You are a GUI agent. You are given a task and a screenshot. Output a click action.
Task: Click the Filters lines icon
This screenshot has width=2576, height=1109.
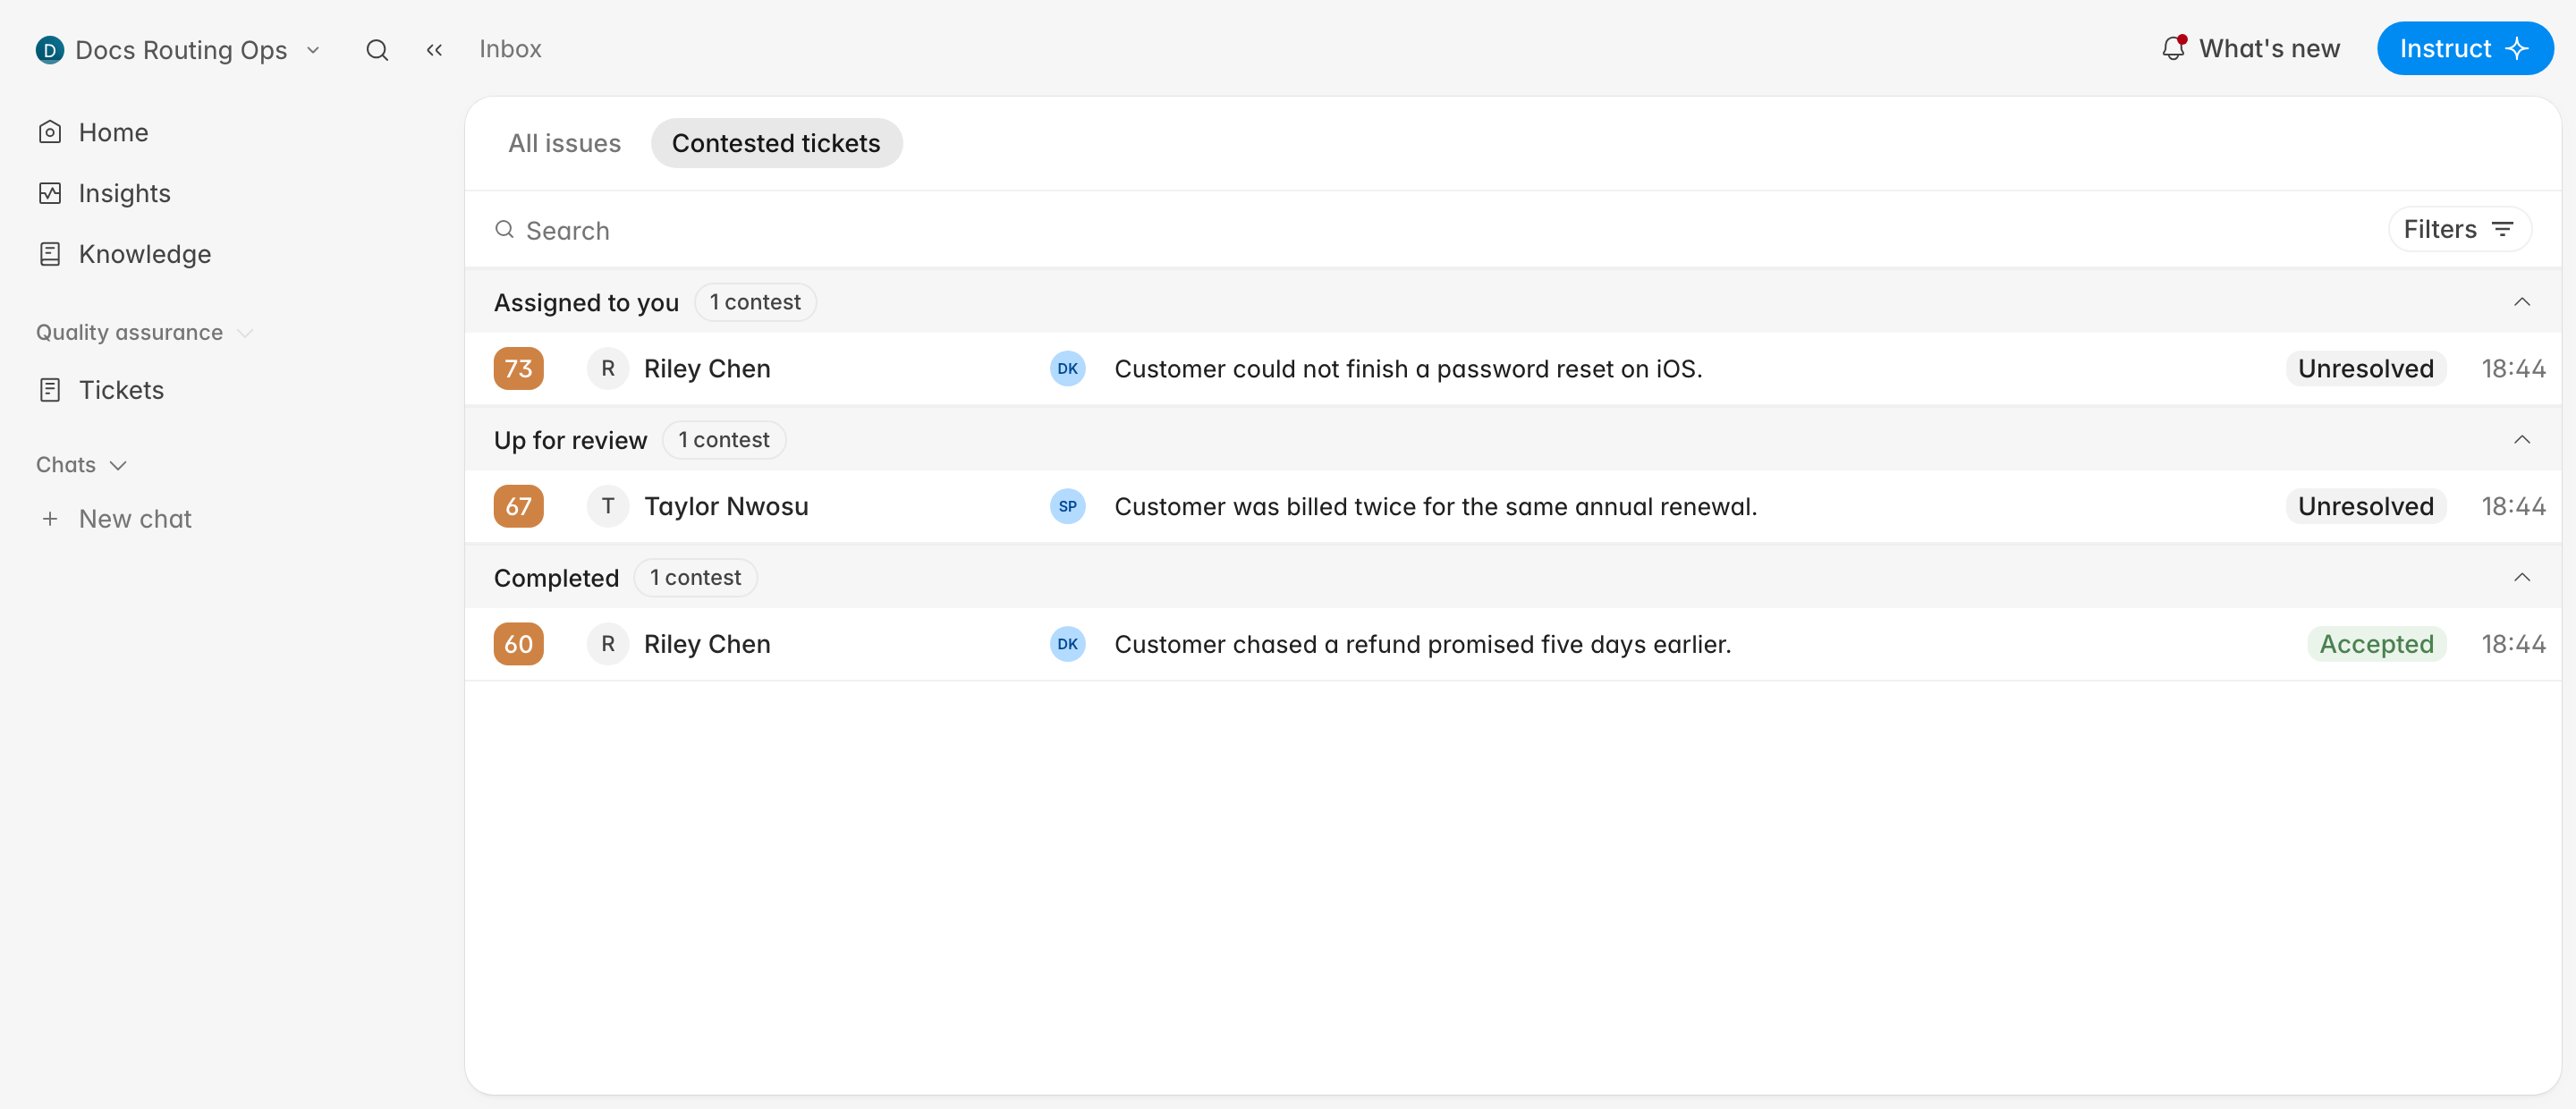[x=2503, y=229]
